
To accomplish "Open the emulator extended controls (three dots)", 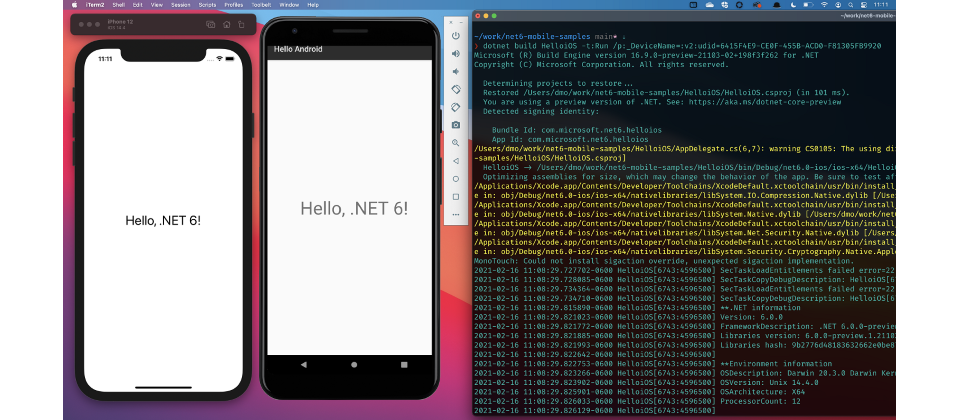I will pyautogui.click(x=456, y=215).
